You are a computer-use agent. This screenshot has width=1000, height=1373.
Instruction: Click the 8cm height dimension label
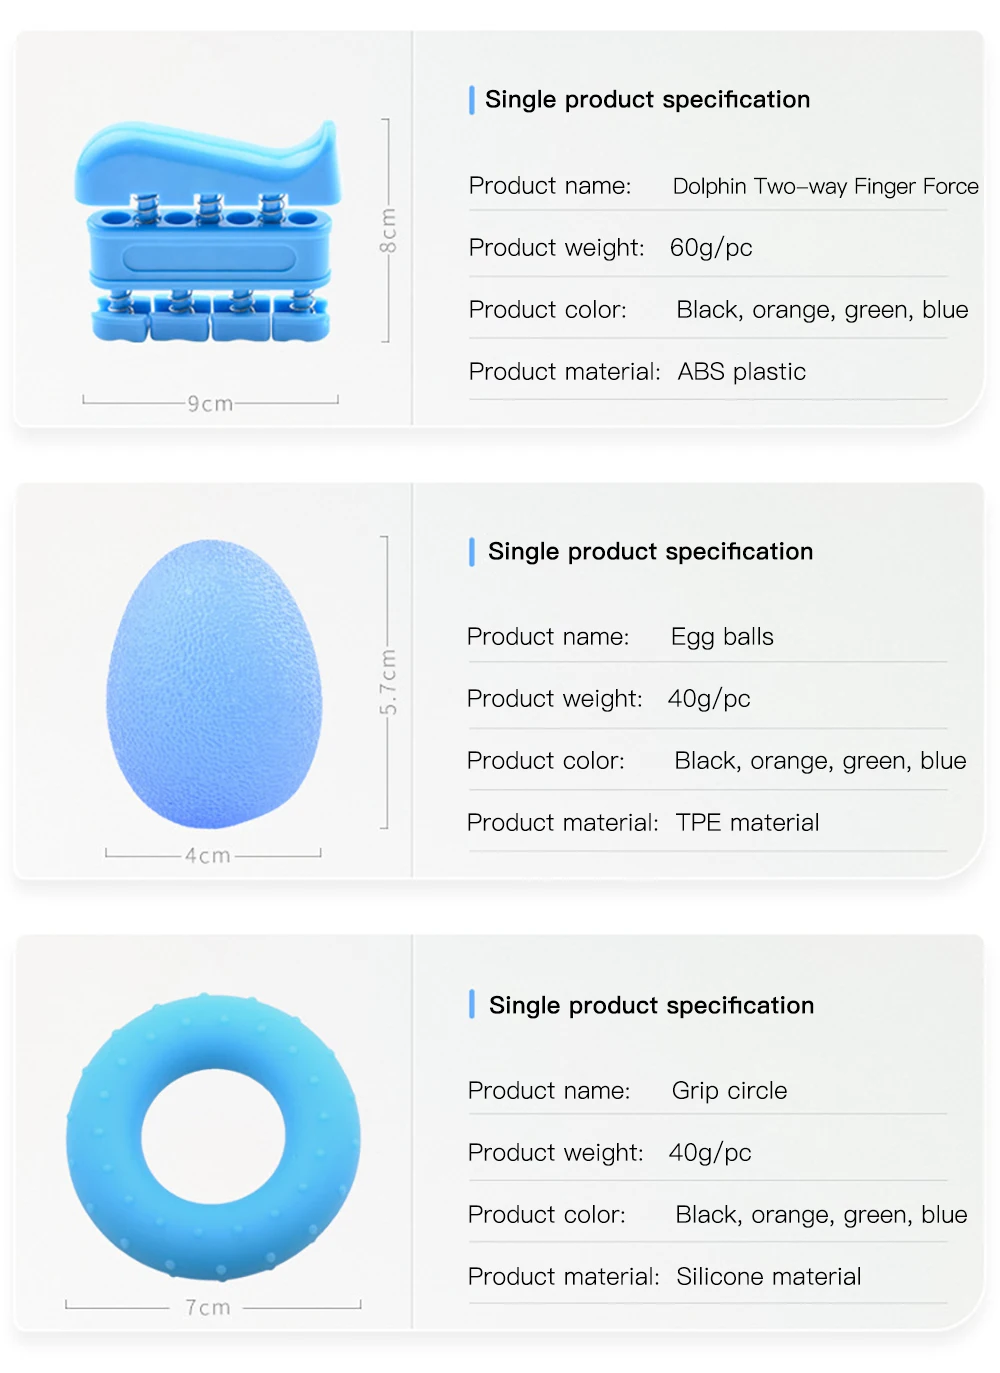pos(388,231)
